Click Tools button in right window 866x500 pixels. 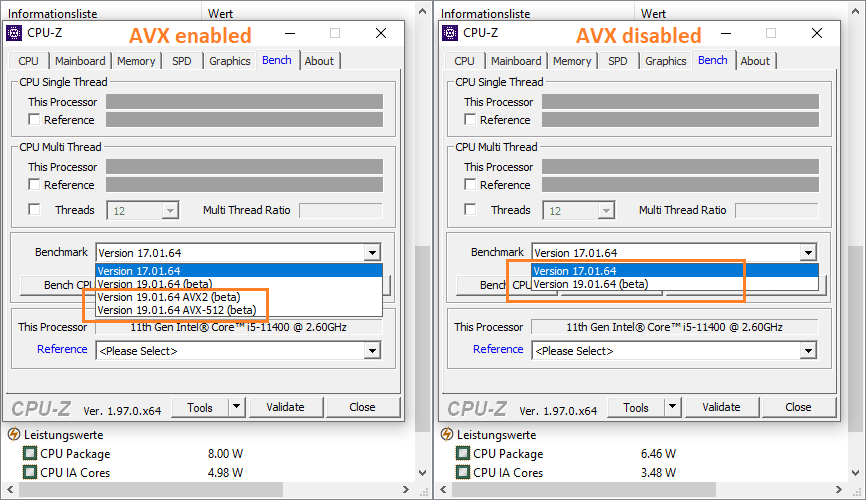(x=636, y=407)
